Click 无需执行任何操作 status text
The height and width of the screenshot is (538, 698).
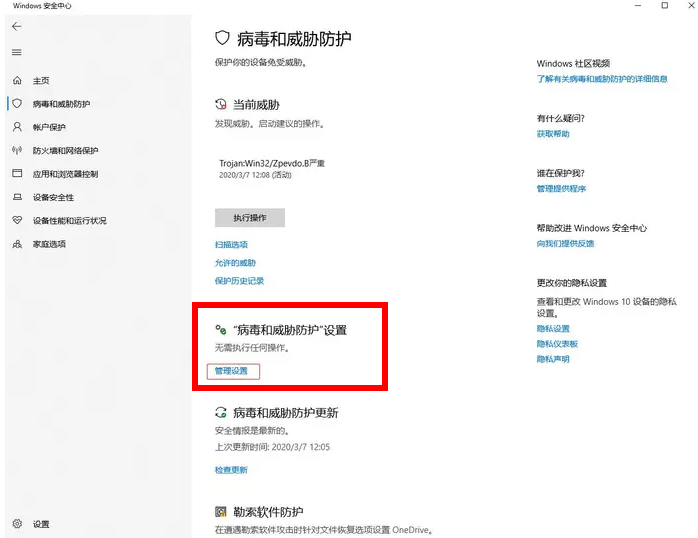pos(252,348)
